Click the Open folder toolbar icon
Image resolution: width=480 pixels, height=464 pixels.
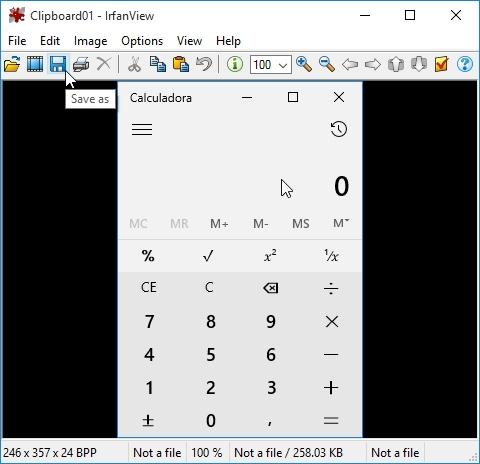(x=12, y=64)
